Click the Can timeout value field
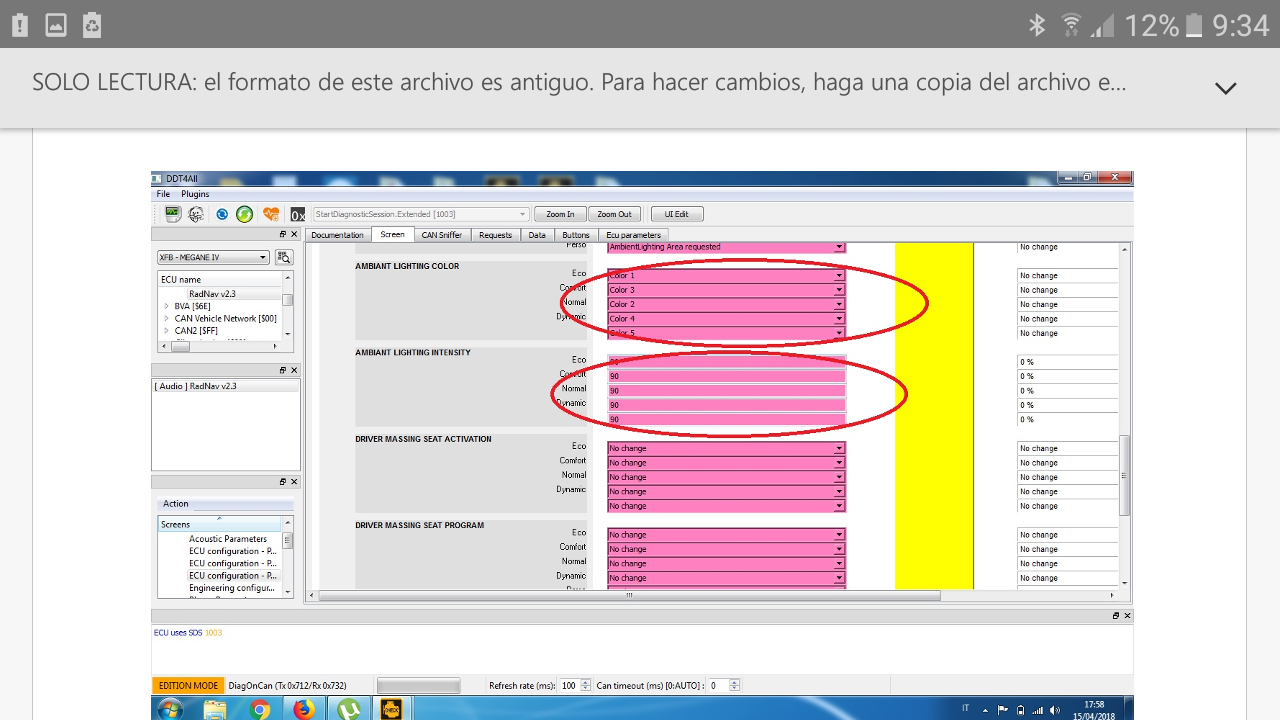 click(719, 686)
